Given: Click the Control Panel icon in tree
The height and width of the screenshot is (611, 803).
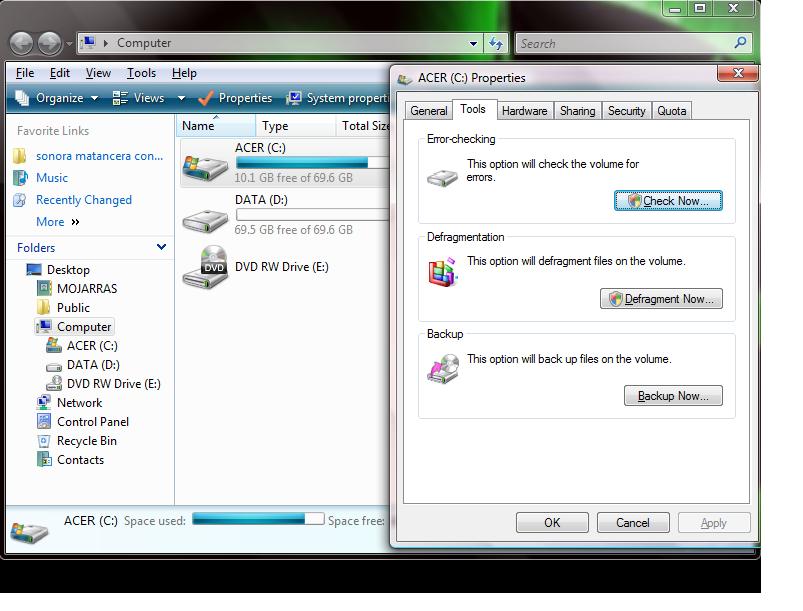Looking at the screenshot, I should (44, 422).
